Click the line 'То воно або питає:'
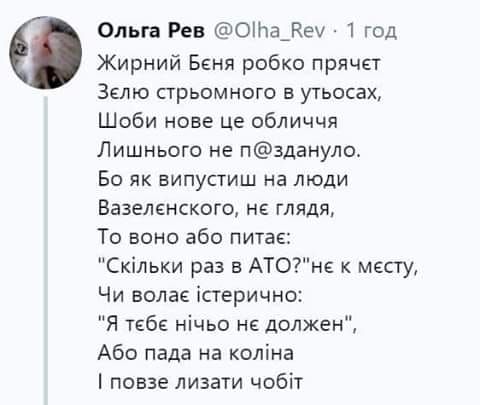This screenshot has width=480, height=405. (195, 237)
